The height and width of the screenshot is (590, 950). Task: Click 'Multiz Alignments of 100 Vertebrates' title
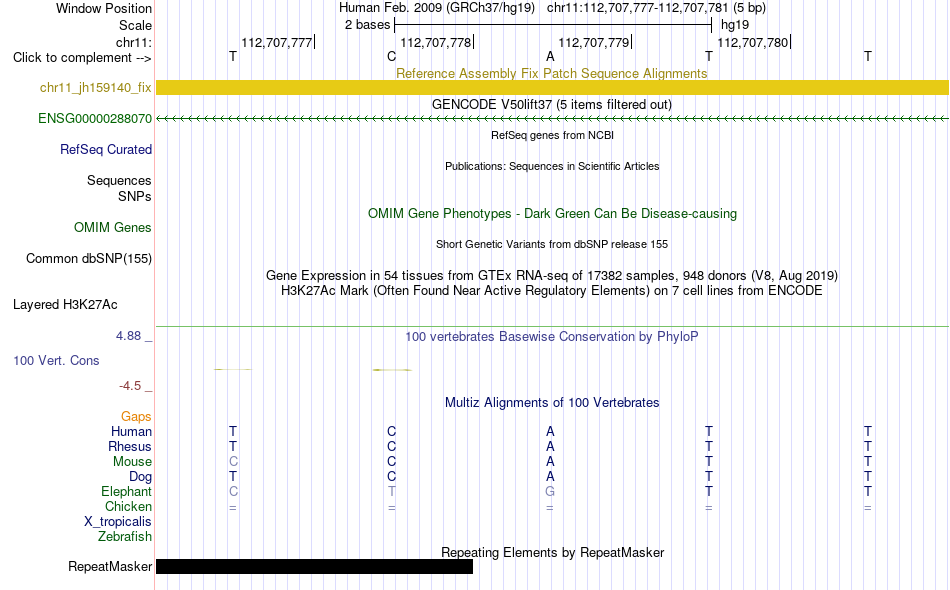point(552,403)
